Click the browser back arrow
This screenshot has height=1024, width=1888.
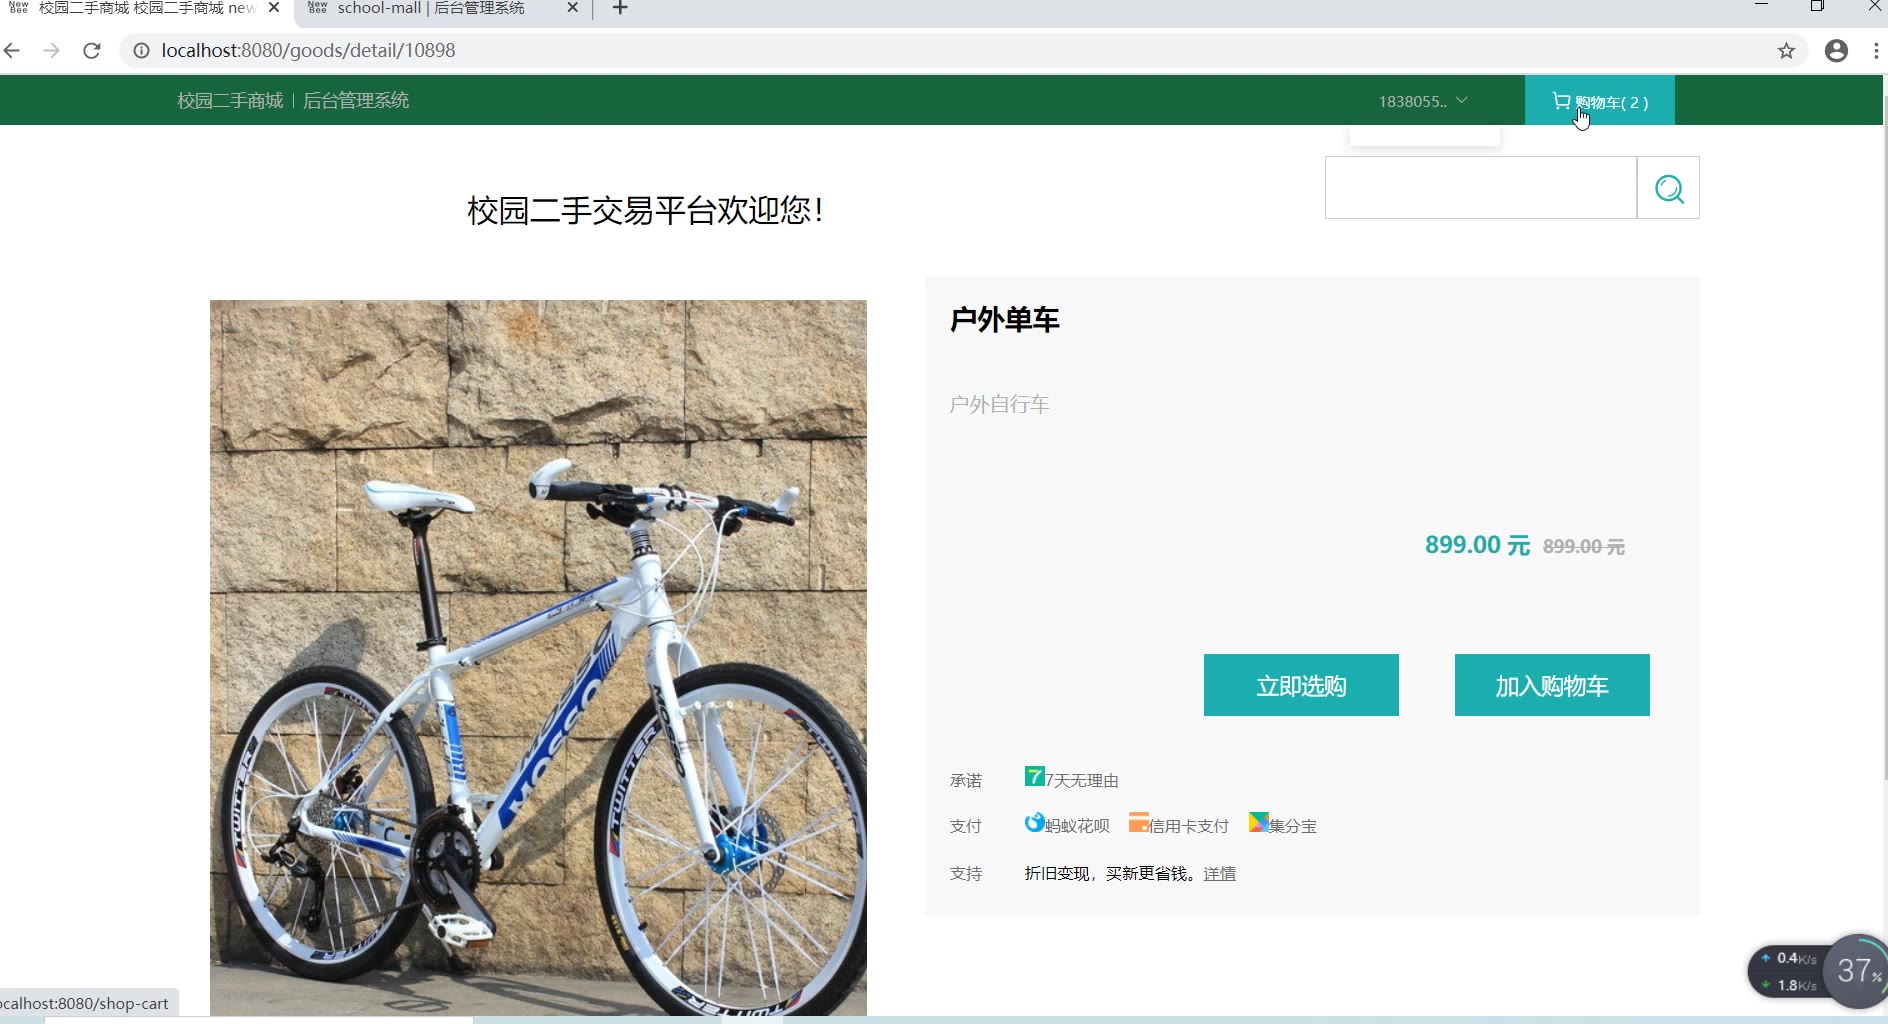pyautogui.click(x=12, y=50)
